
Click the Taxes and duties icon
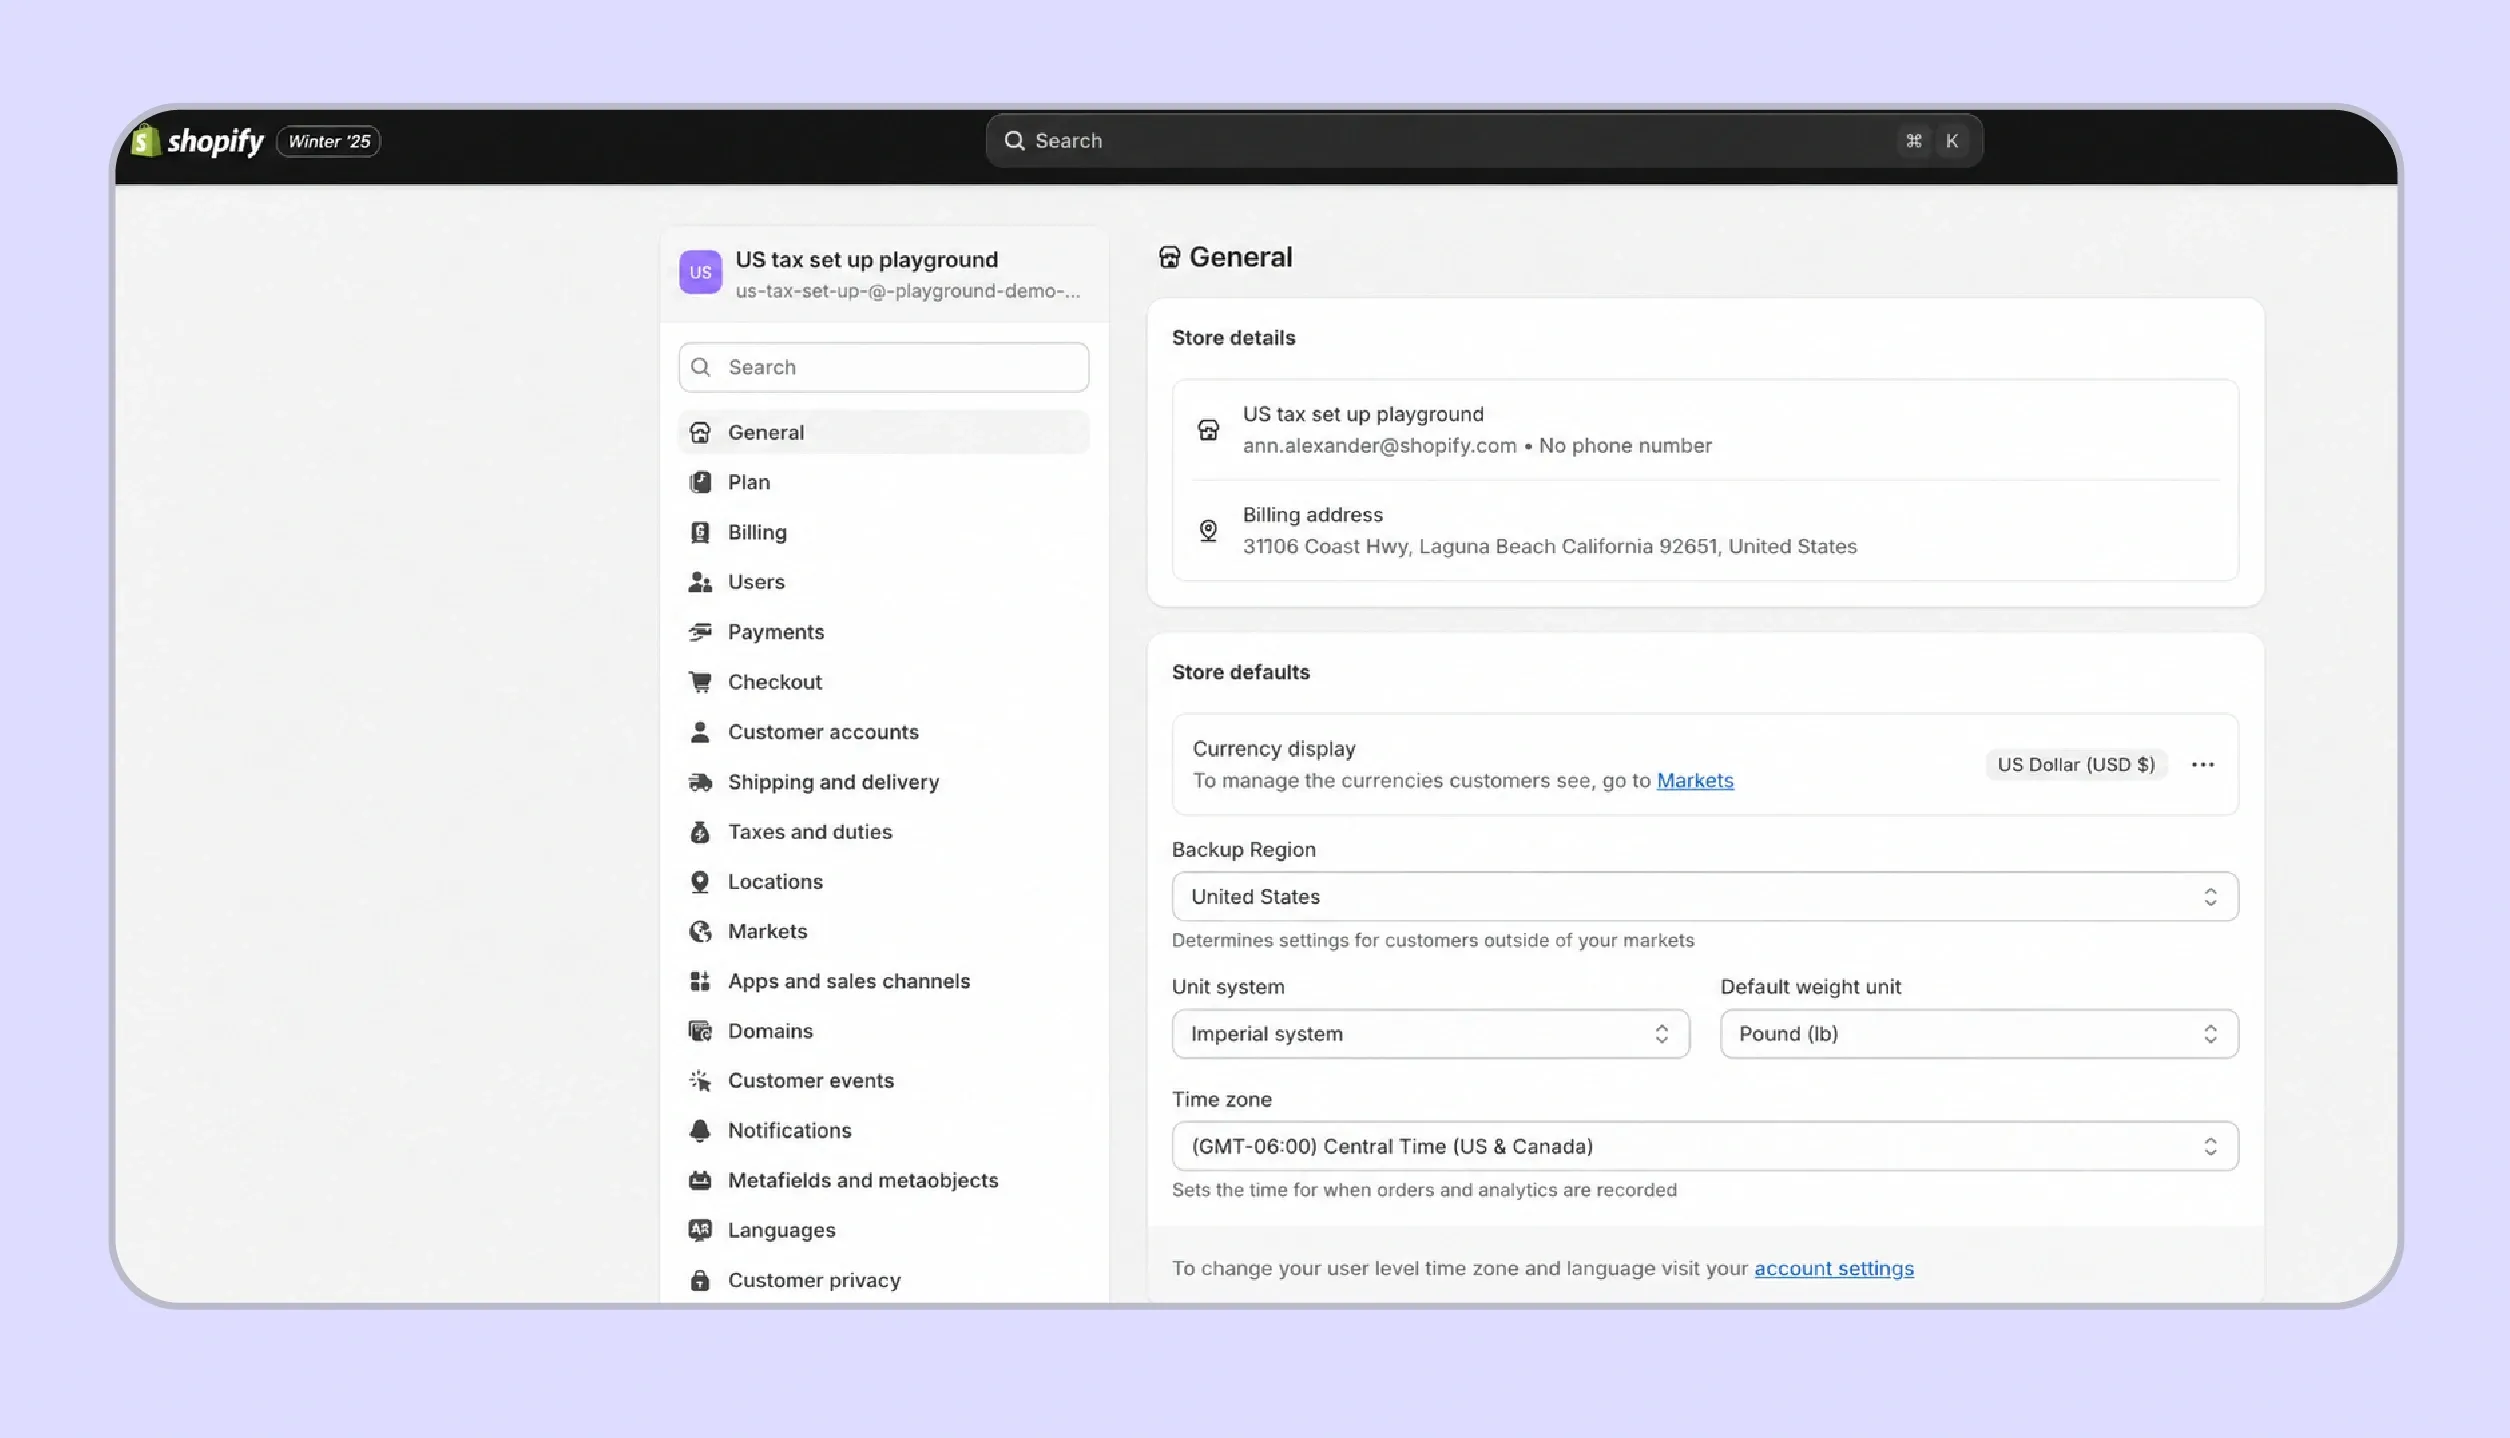point(700,832)
